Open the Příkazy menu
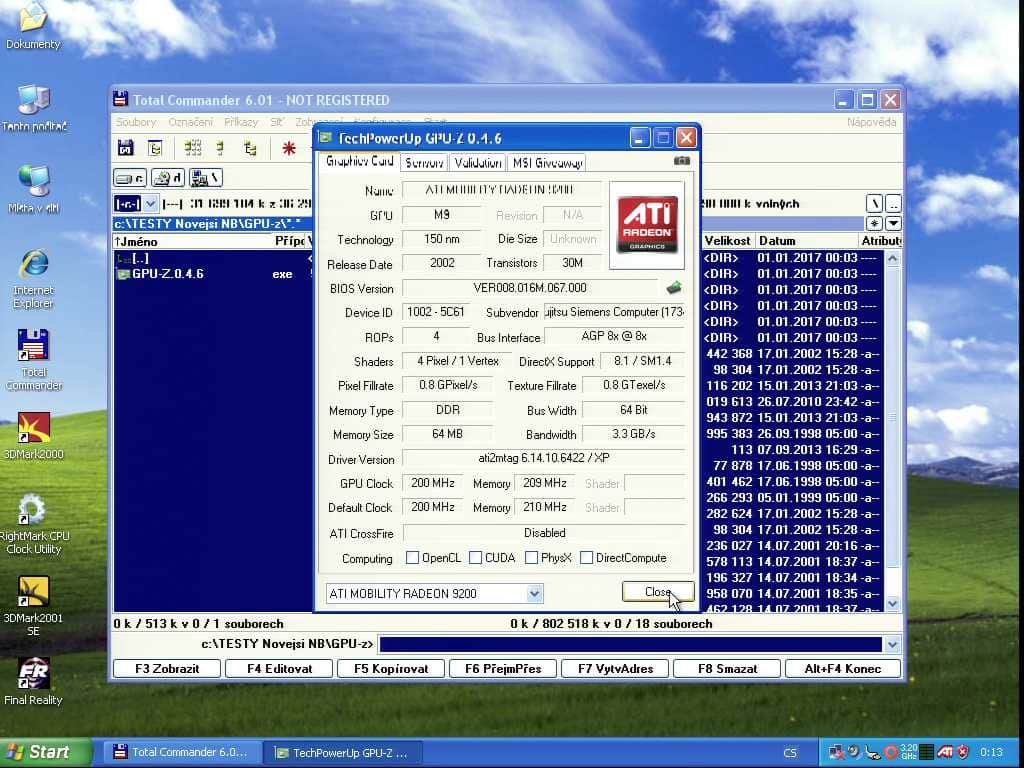1024x768 pixels. click(241, 122)
